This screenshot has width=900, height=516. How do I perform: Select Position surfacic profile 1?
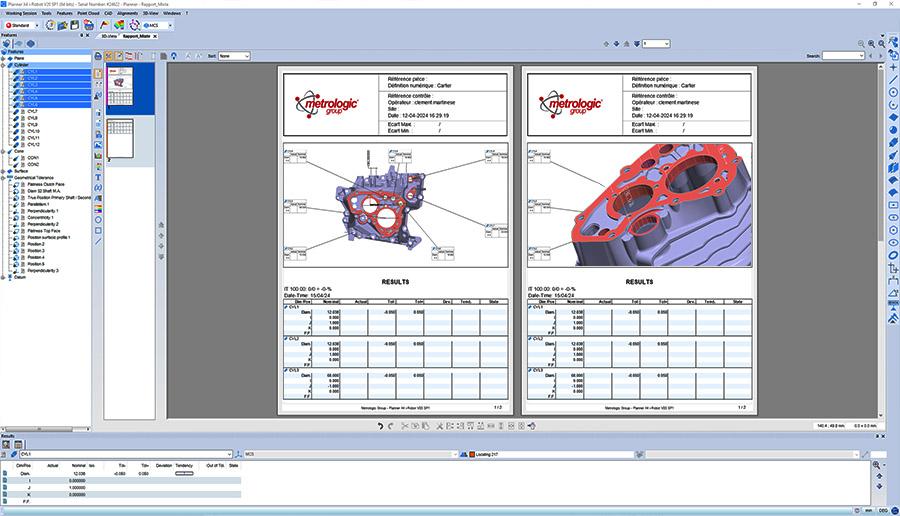tap(49, 237)
